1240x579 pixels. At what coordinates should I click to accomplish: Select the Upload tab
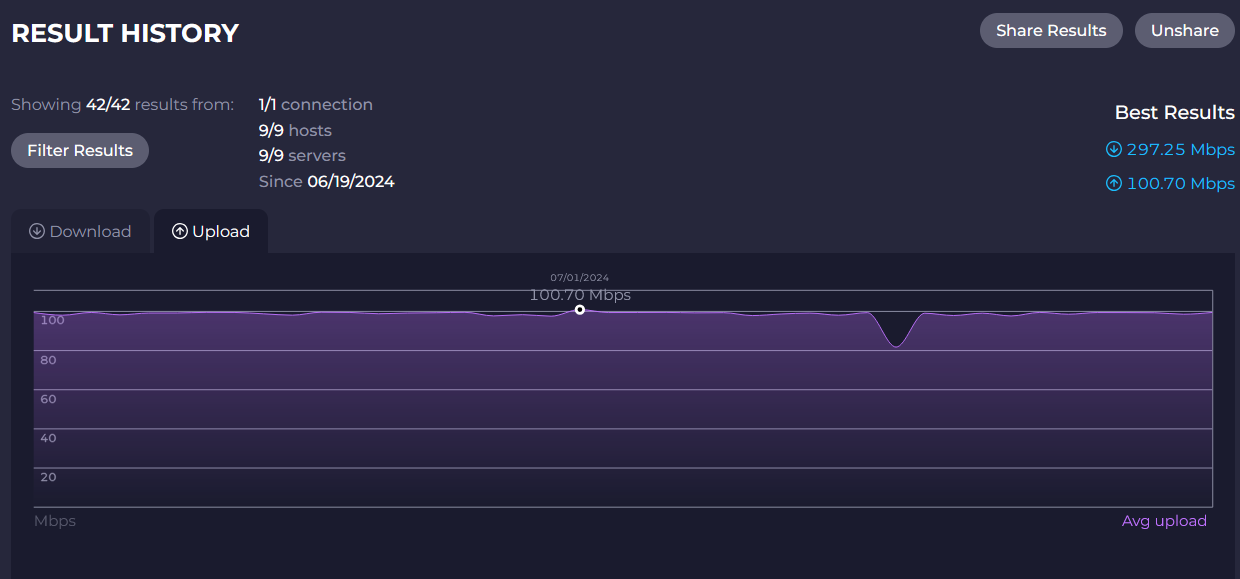211,231
